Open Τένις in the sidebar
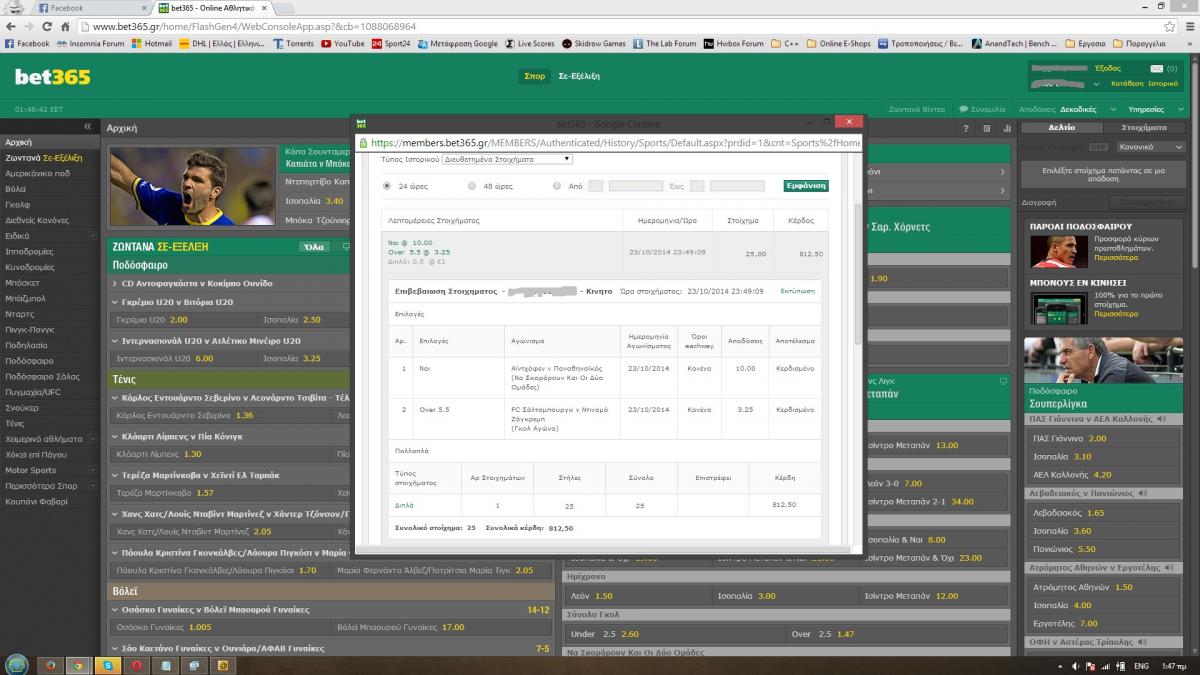1200x675 pixels. pos(14,423)
